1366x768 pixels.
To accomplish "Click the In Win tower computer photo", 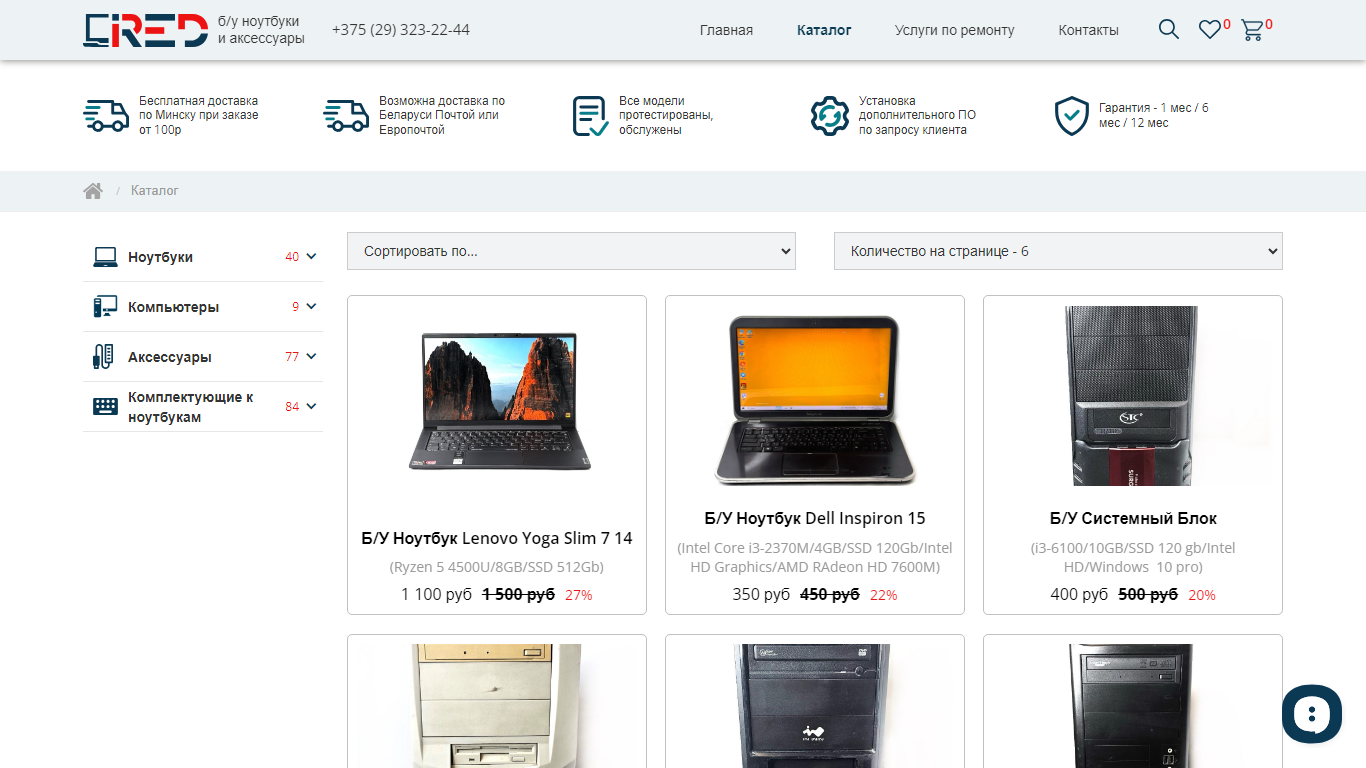I will [x=815, y=706].
